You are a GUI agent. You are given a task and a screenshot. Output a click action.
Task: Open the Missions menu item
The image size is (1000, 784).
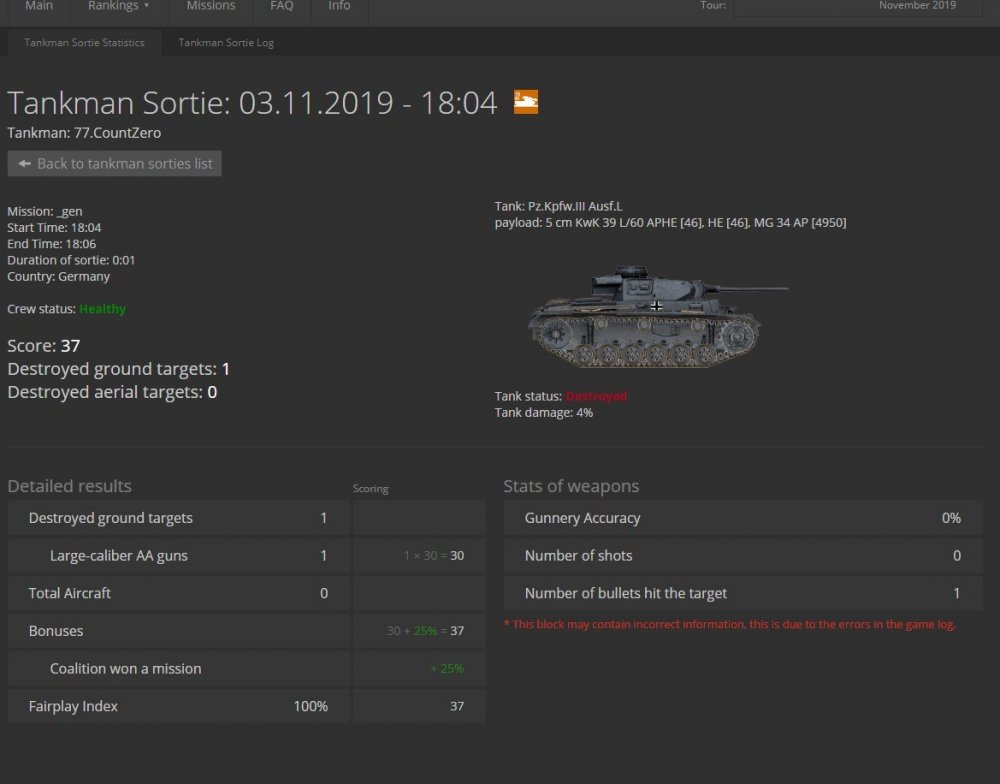pyautogui.click(x=211, y=6)
